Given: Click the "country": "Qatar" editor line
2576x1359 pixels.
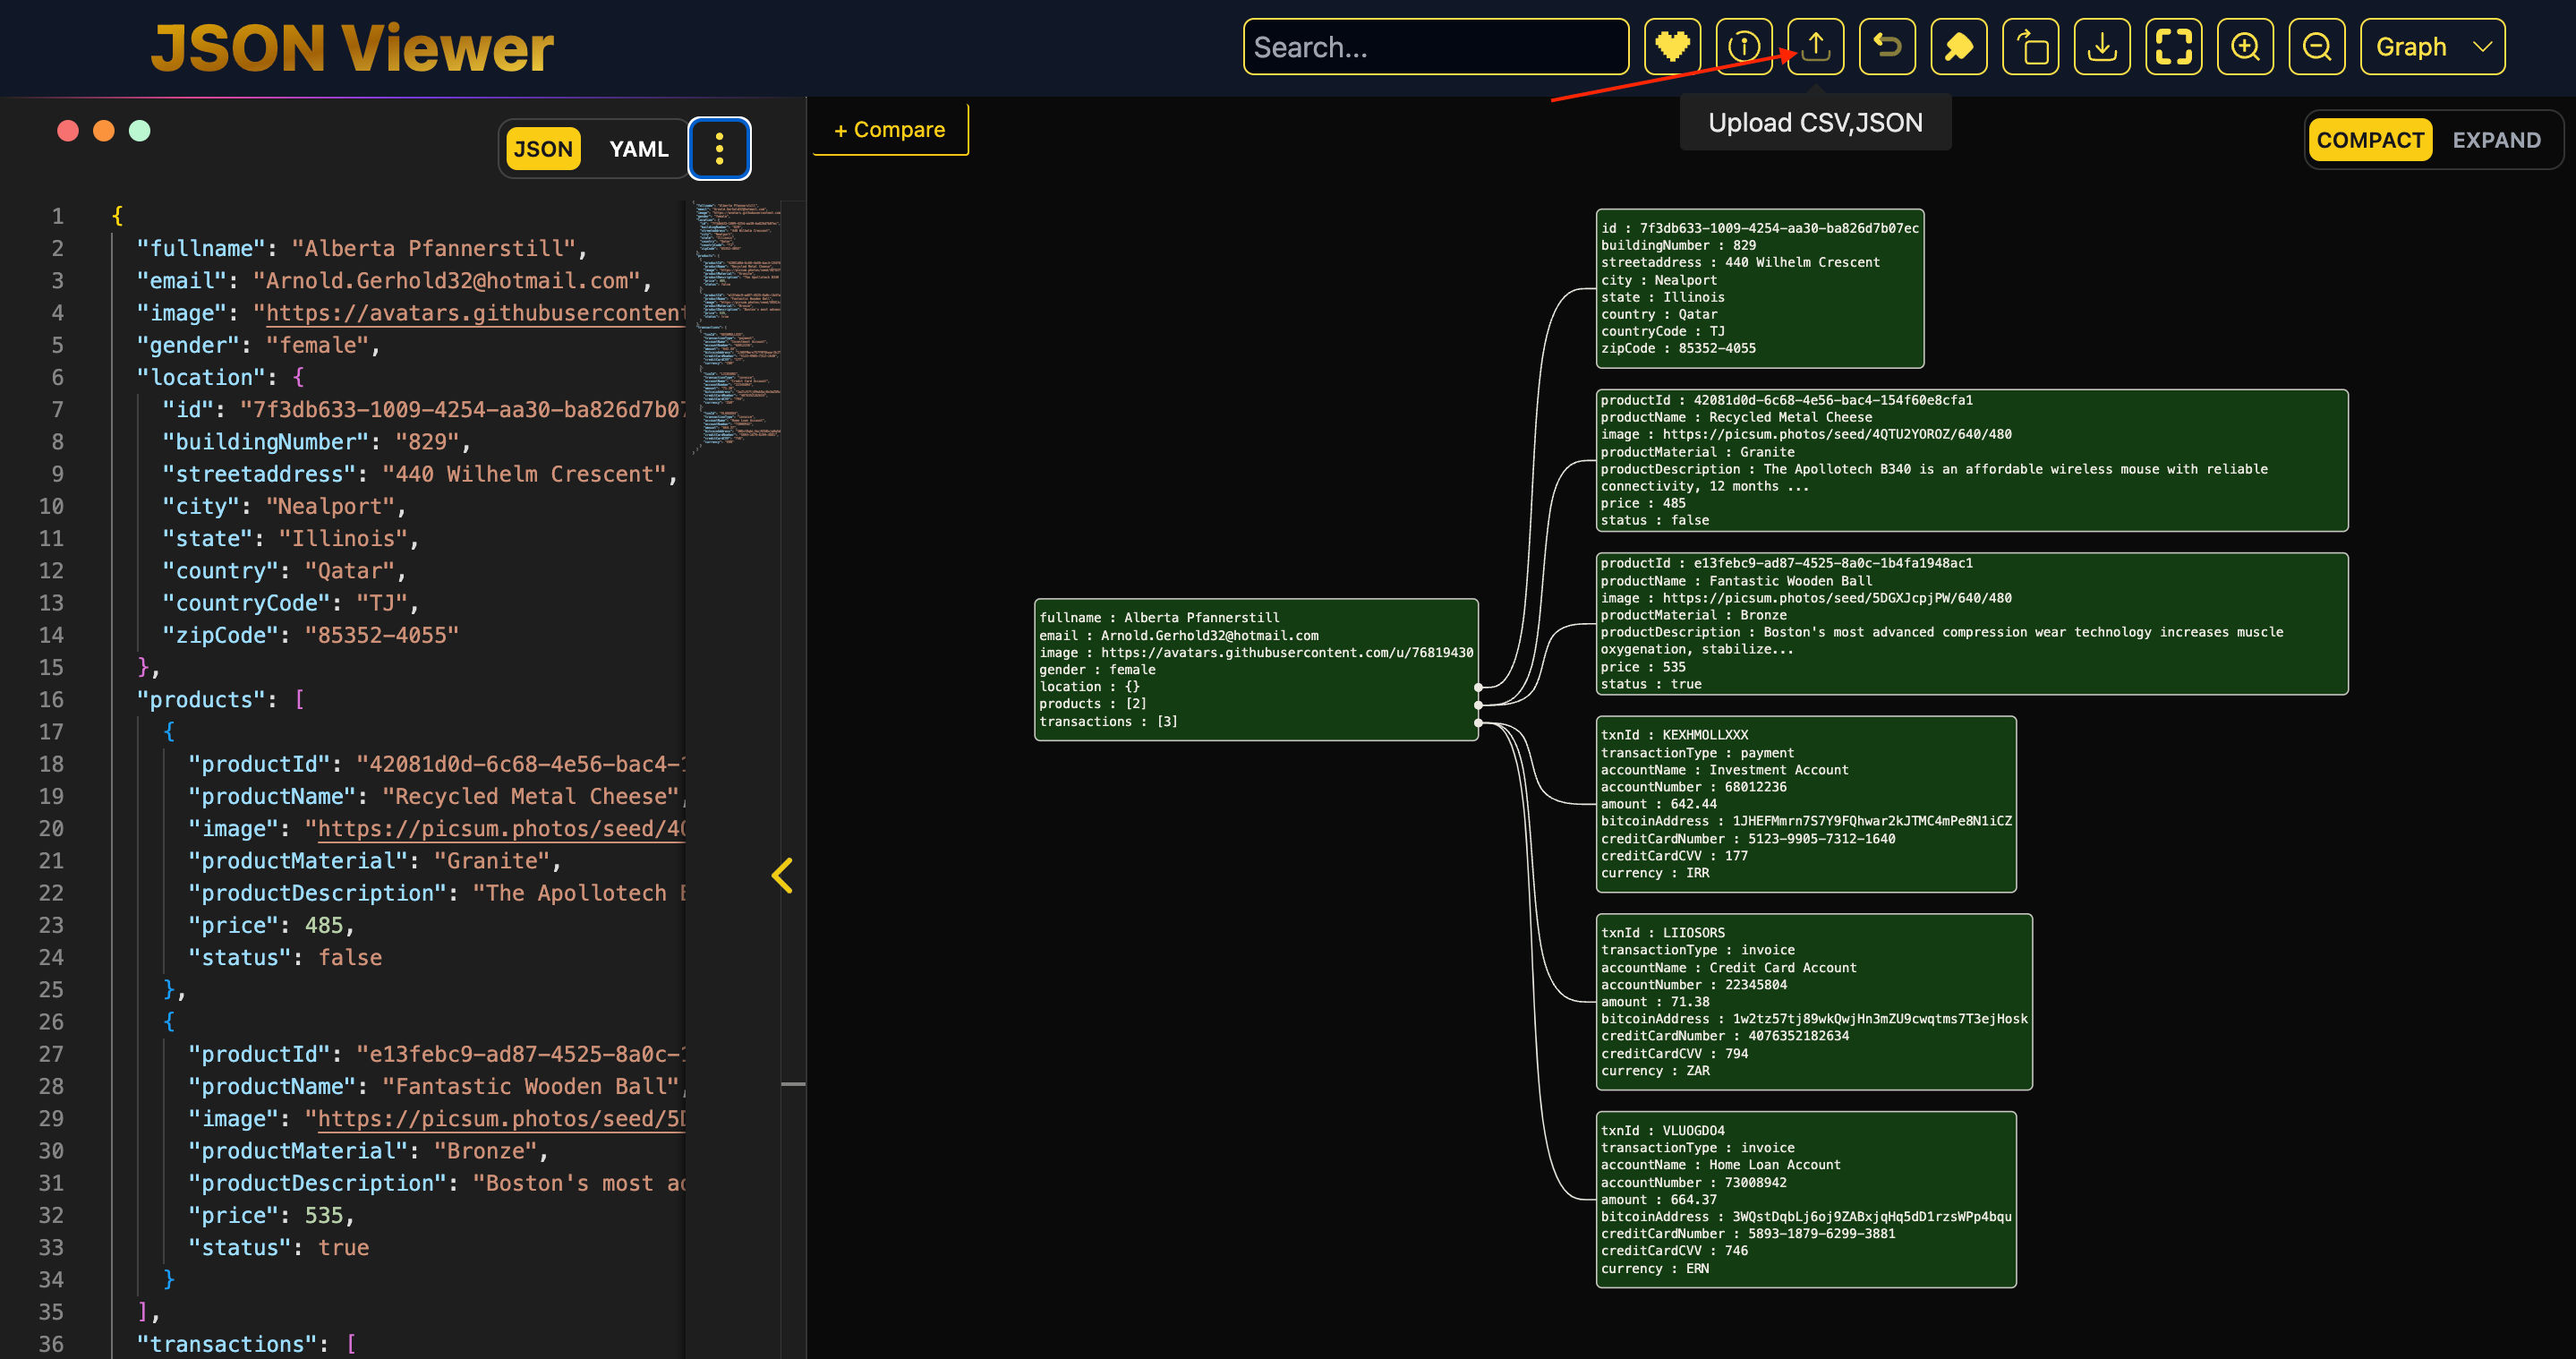Looking at the screenshot, I should pos(284,571).
